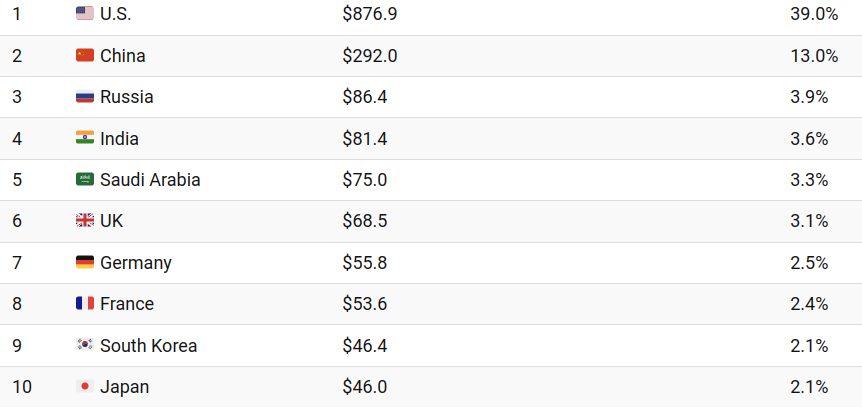Select the South Korea text label
Viewport: 862px width, 410px height.
pos(148,346)
